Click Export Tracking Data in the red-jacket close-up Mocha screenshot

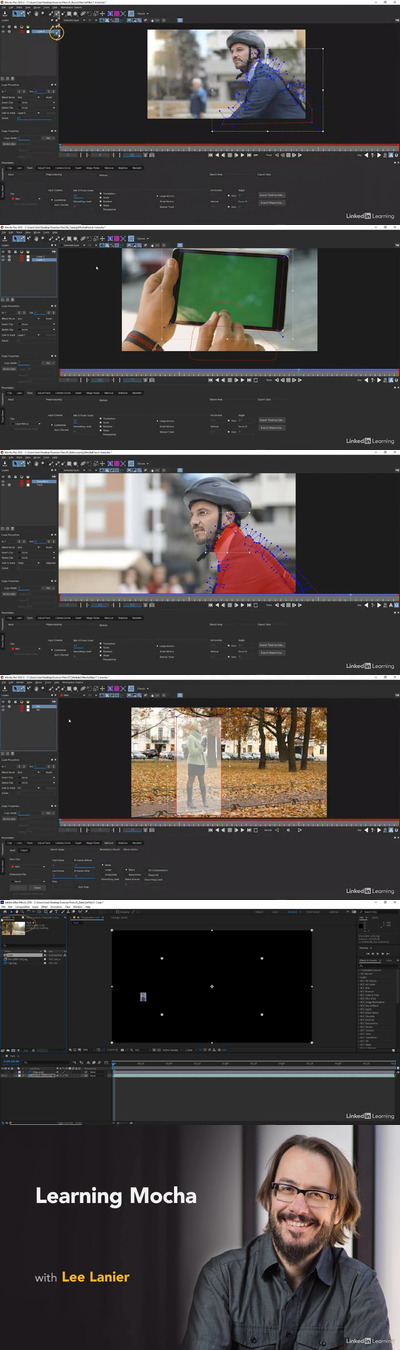pos(272,644)
